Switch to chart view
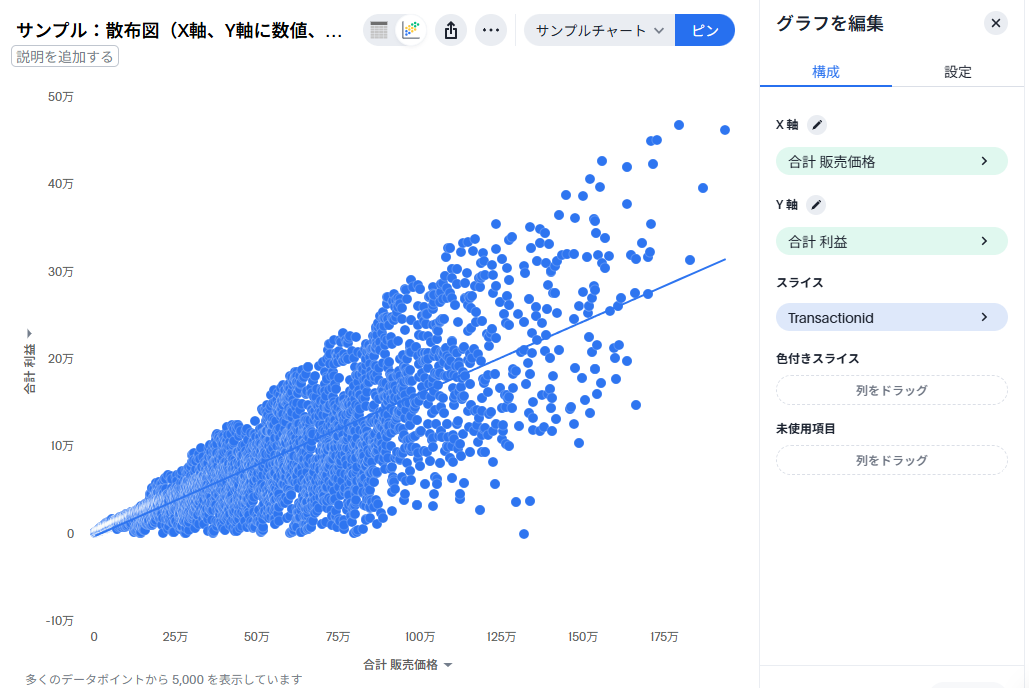 410,30
